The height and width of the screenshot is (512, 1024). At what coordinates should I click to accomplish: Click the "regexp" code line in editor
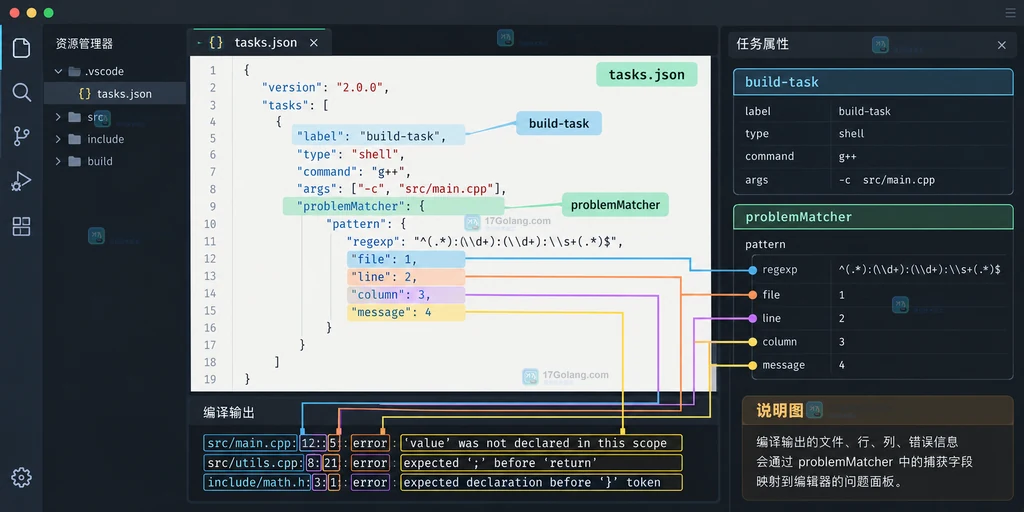pos(485,242)
